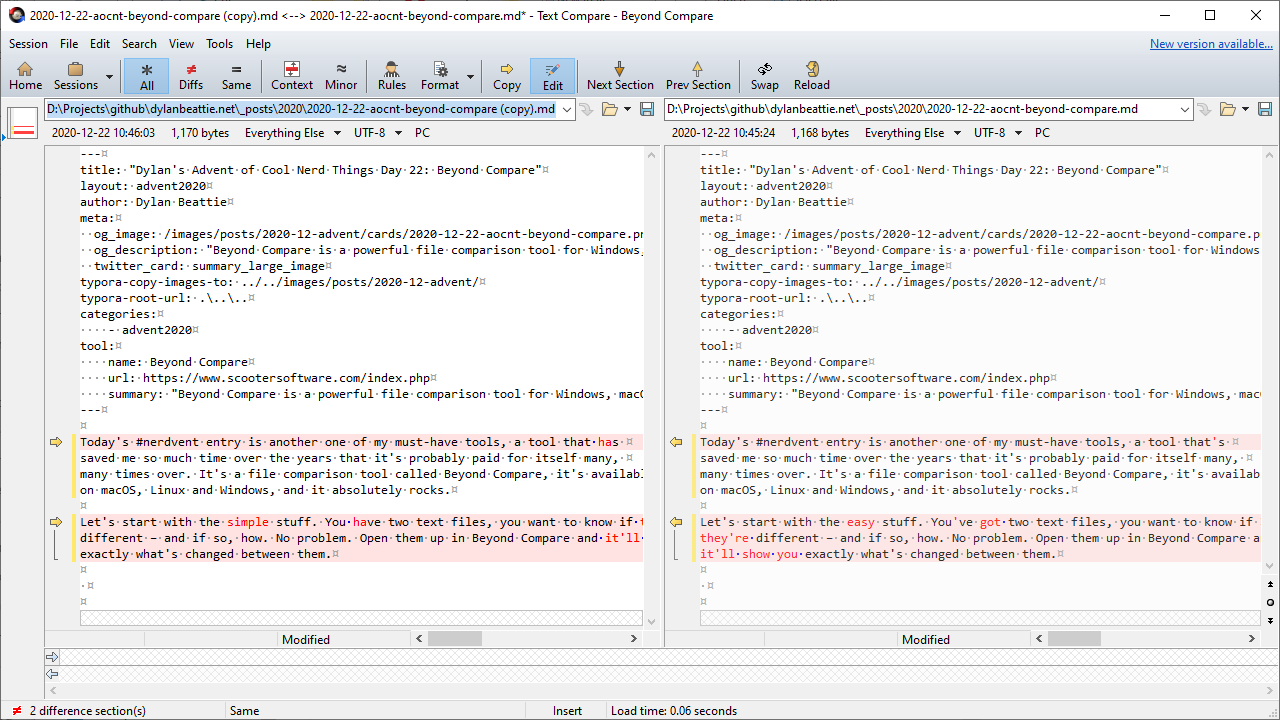Jump to Next Section
1280x720 pixels.
tap(620, 76)
